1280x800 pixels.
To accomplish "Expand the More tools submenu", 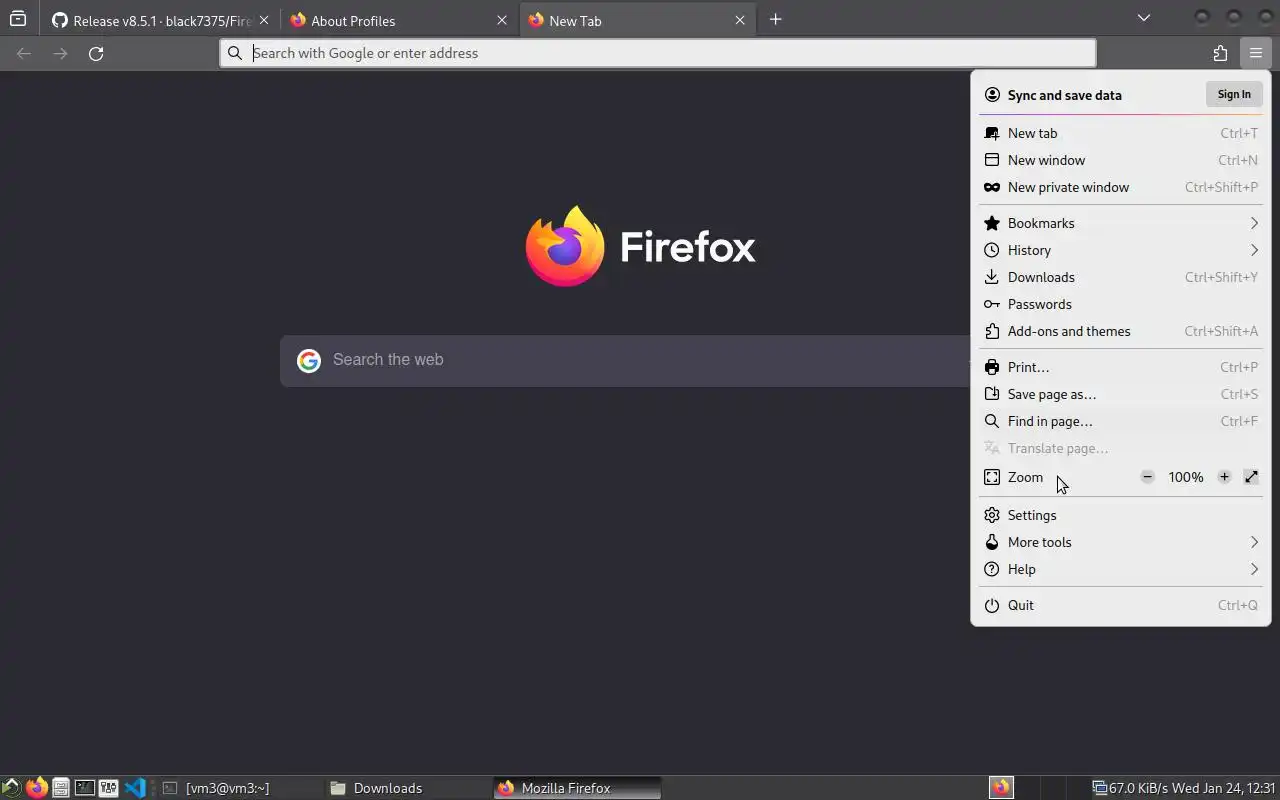I will 1121,542.
